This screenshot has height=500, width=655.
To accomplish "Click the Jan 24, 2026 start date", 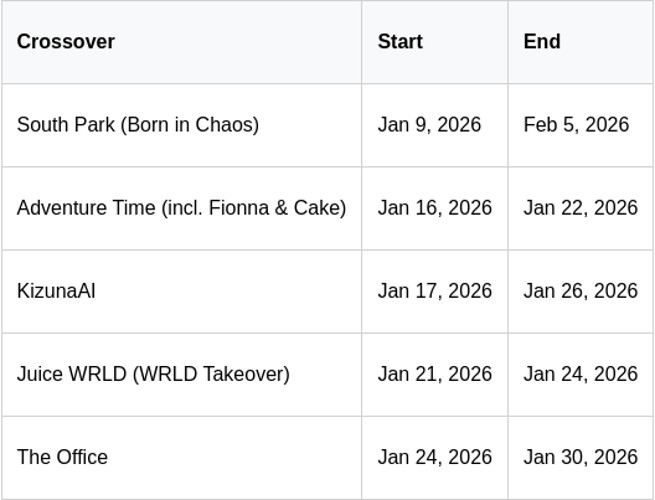I will click(x=435, y=457).
